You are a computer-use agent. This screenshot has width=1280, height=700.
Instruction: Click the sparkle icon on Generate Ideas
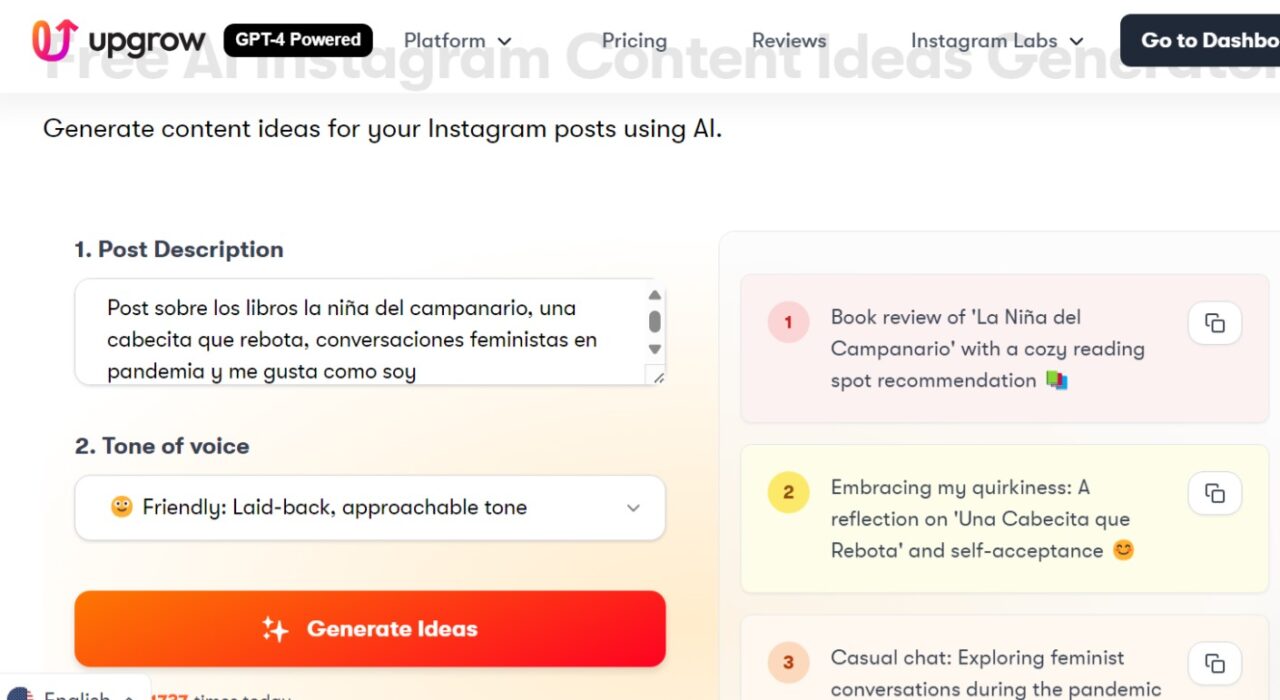[274, 629]
